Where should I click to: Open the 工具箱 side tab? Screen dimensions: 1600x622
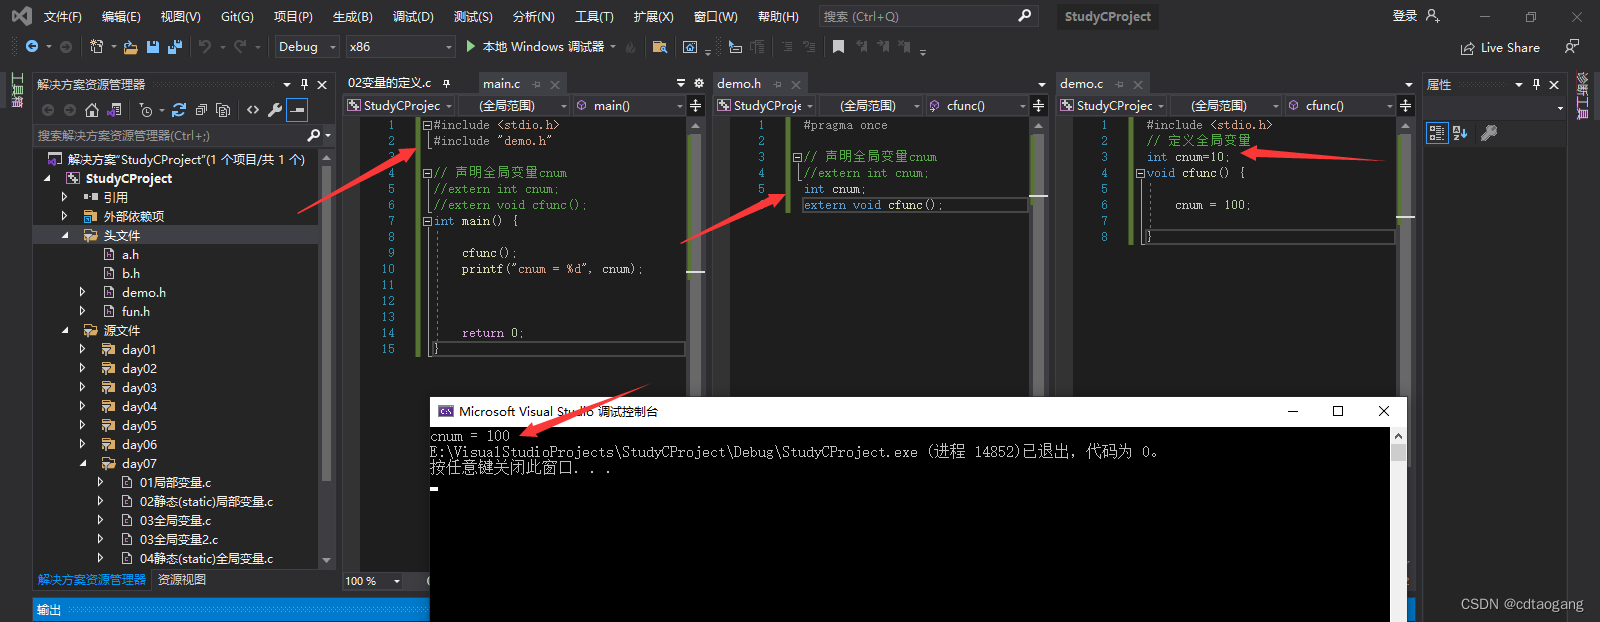pyautogui.click(x=17, y=90)
